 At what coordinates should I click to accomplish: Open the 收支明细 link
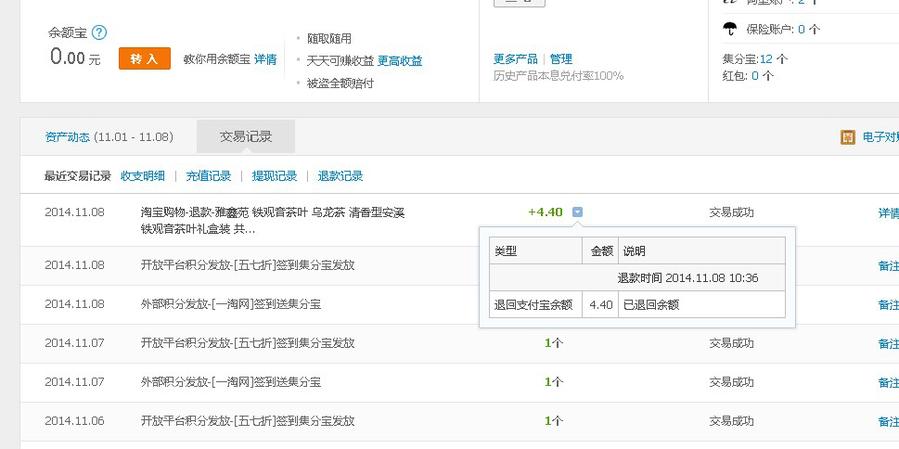click(143, 176)
